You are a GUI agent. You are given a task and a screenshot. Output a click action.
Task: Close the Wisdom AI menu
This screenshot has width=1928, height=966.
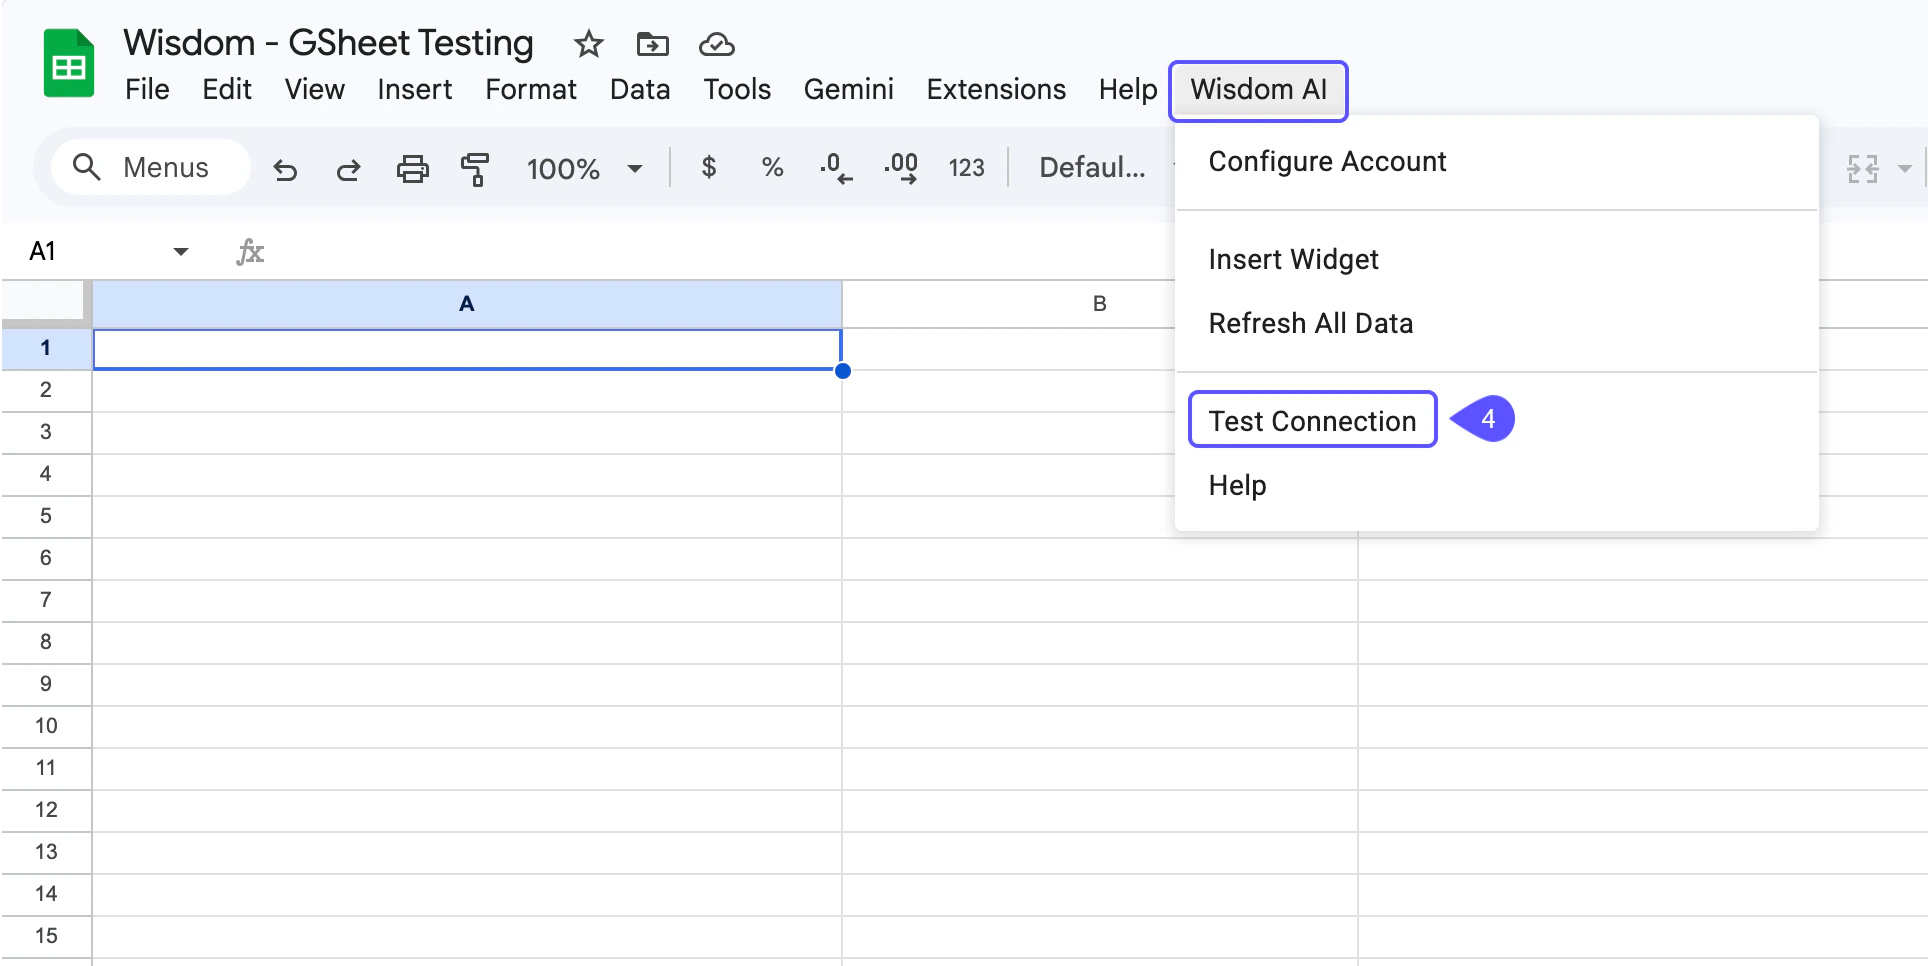pyautogui.click(x=1258, y=90)
